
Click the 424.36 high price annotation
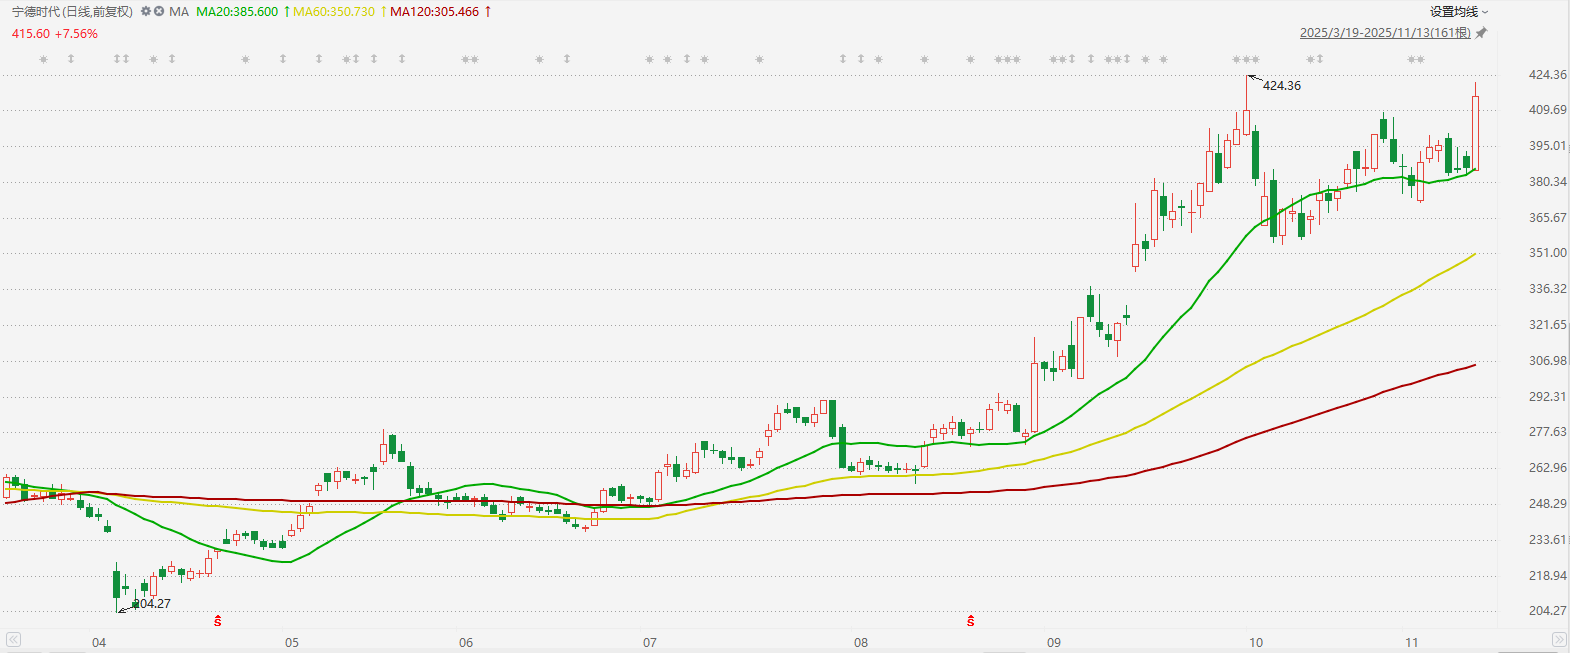[1282, 86]
